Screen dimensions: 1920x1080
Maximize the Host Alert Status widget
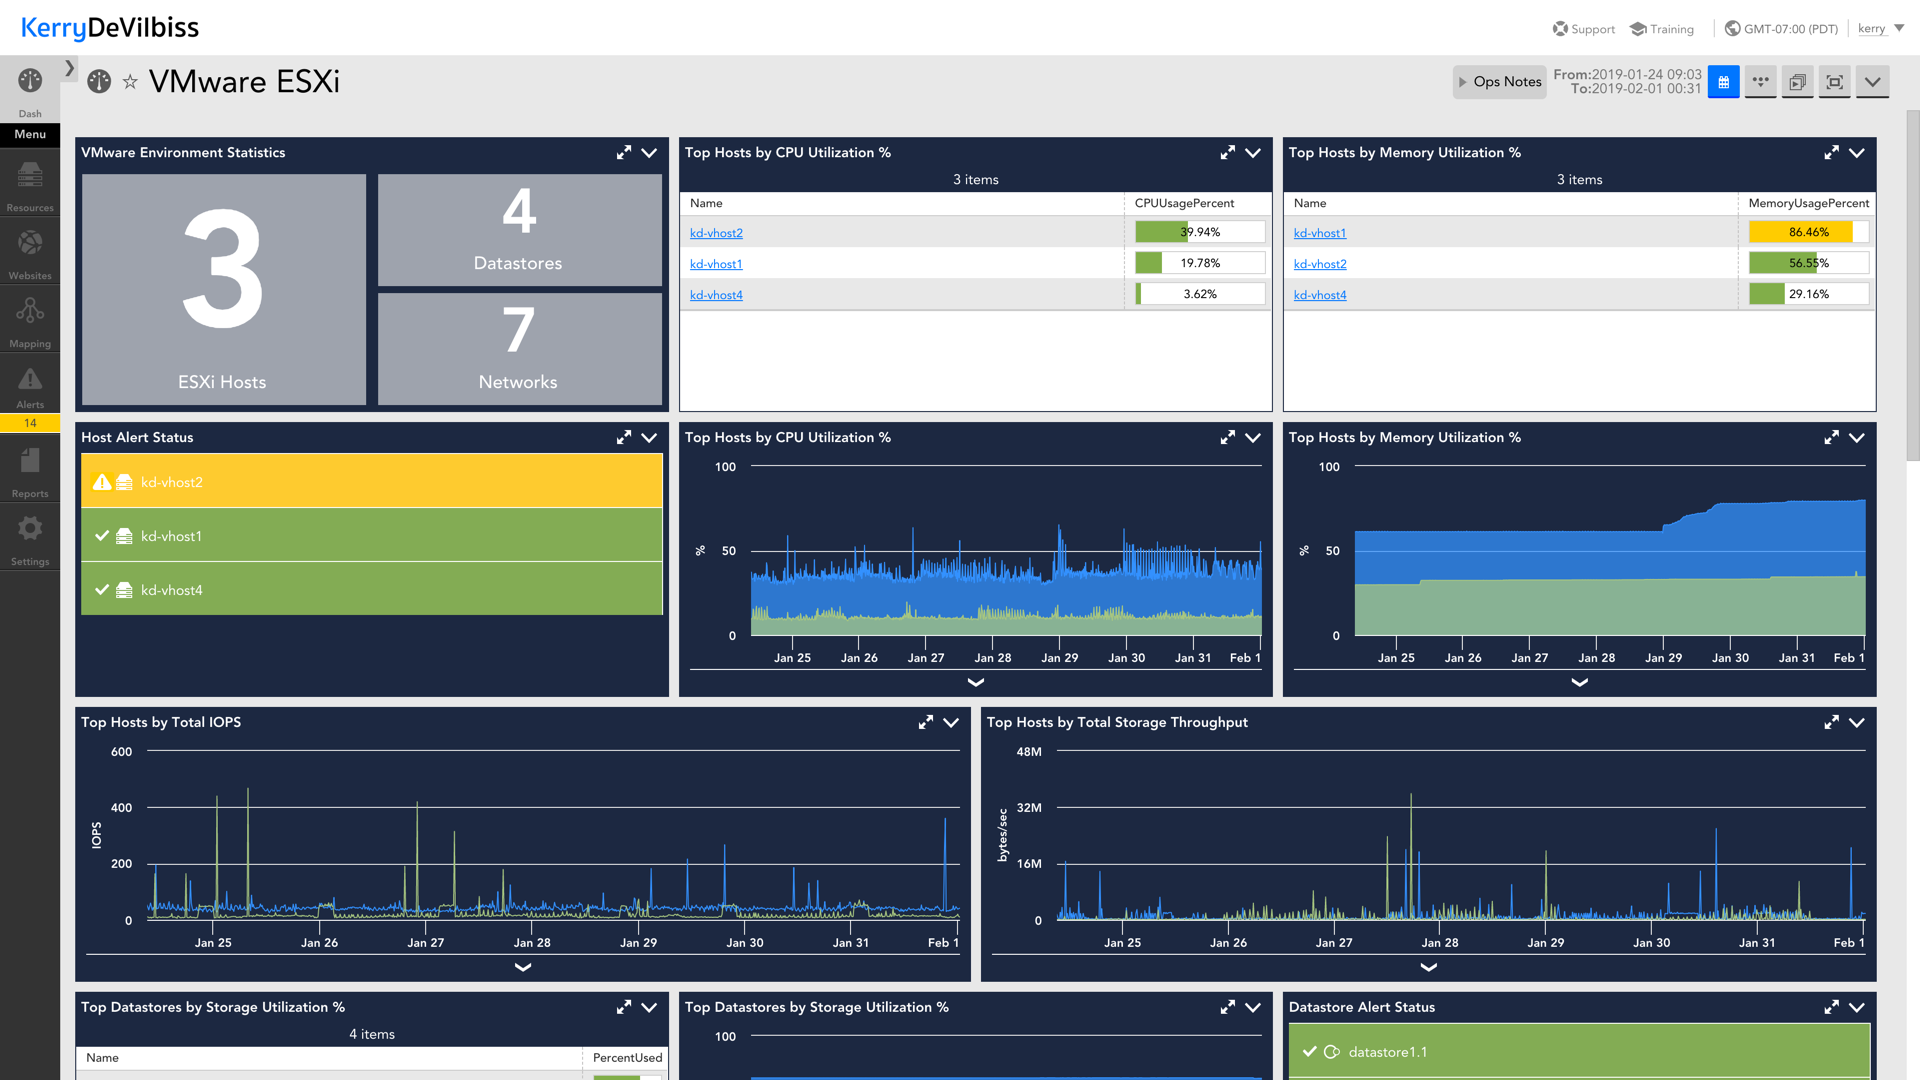(624, 438)
